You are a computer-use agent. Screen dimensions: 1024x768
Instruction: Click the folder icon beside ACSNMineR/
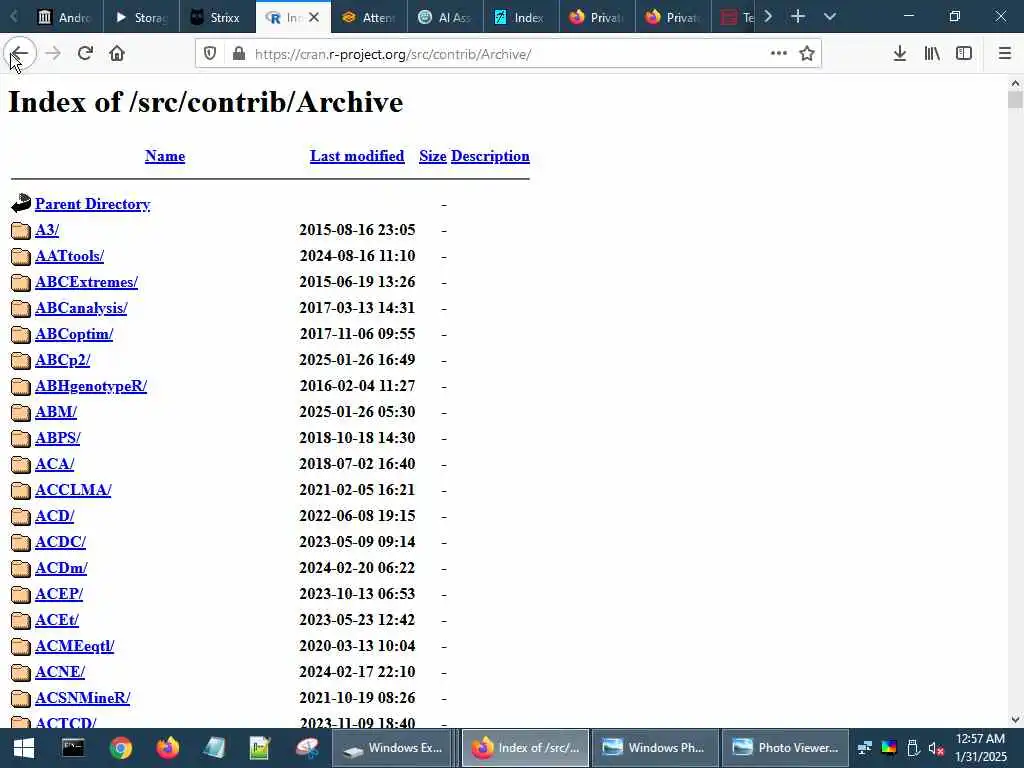[21, 699]
